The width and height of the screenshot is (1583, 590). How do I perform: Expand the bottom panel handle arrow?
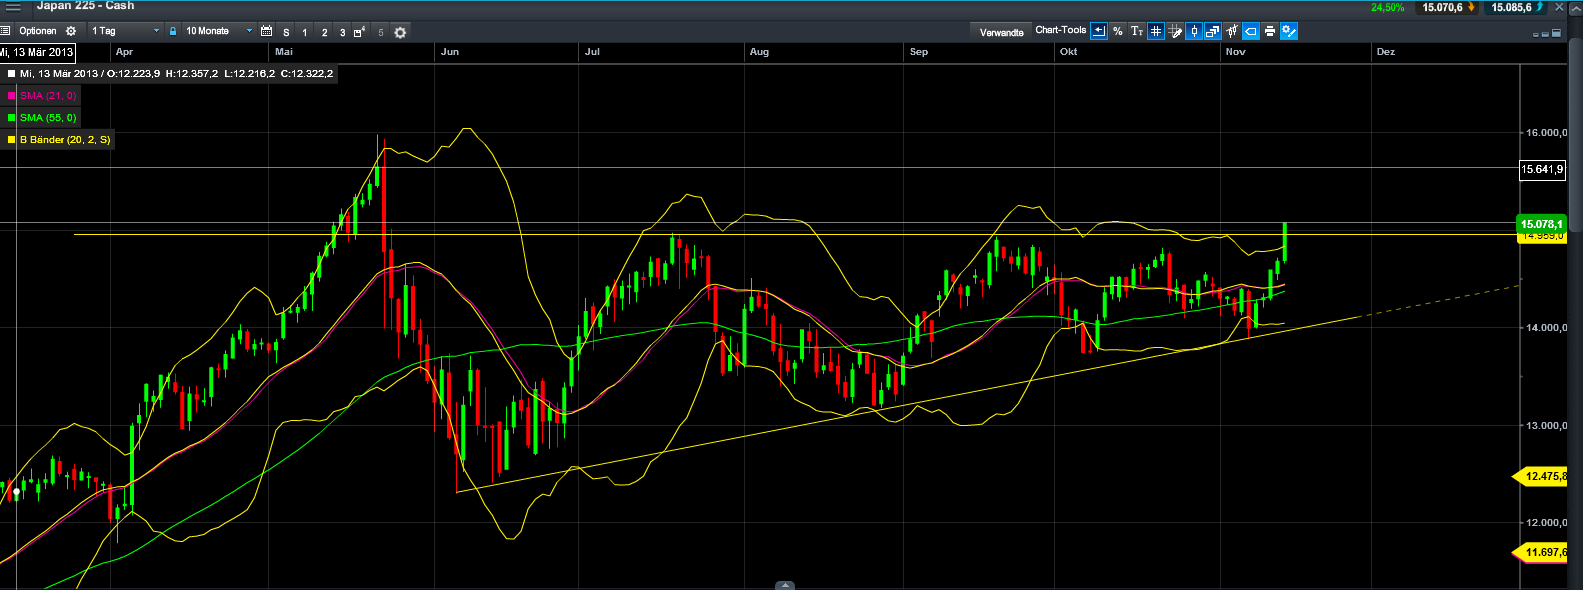pyautogui.click(x=785, y=586)
